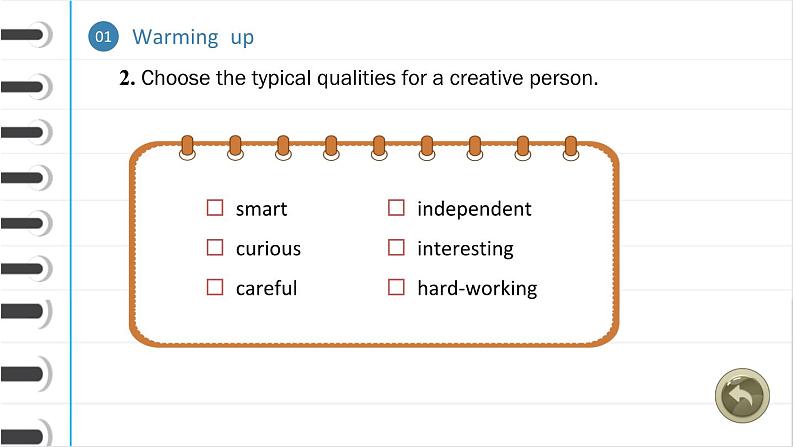This screenshot has width=794, height=447.
Task: Select the 'careful' checkbox
Action: click(215, 288)
